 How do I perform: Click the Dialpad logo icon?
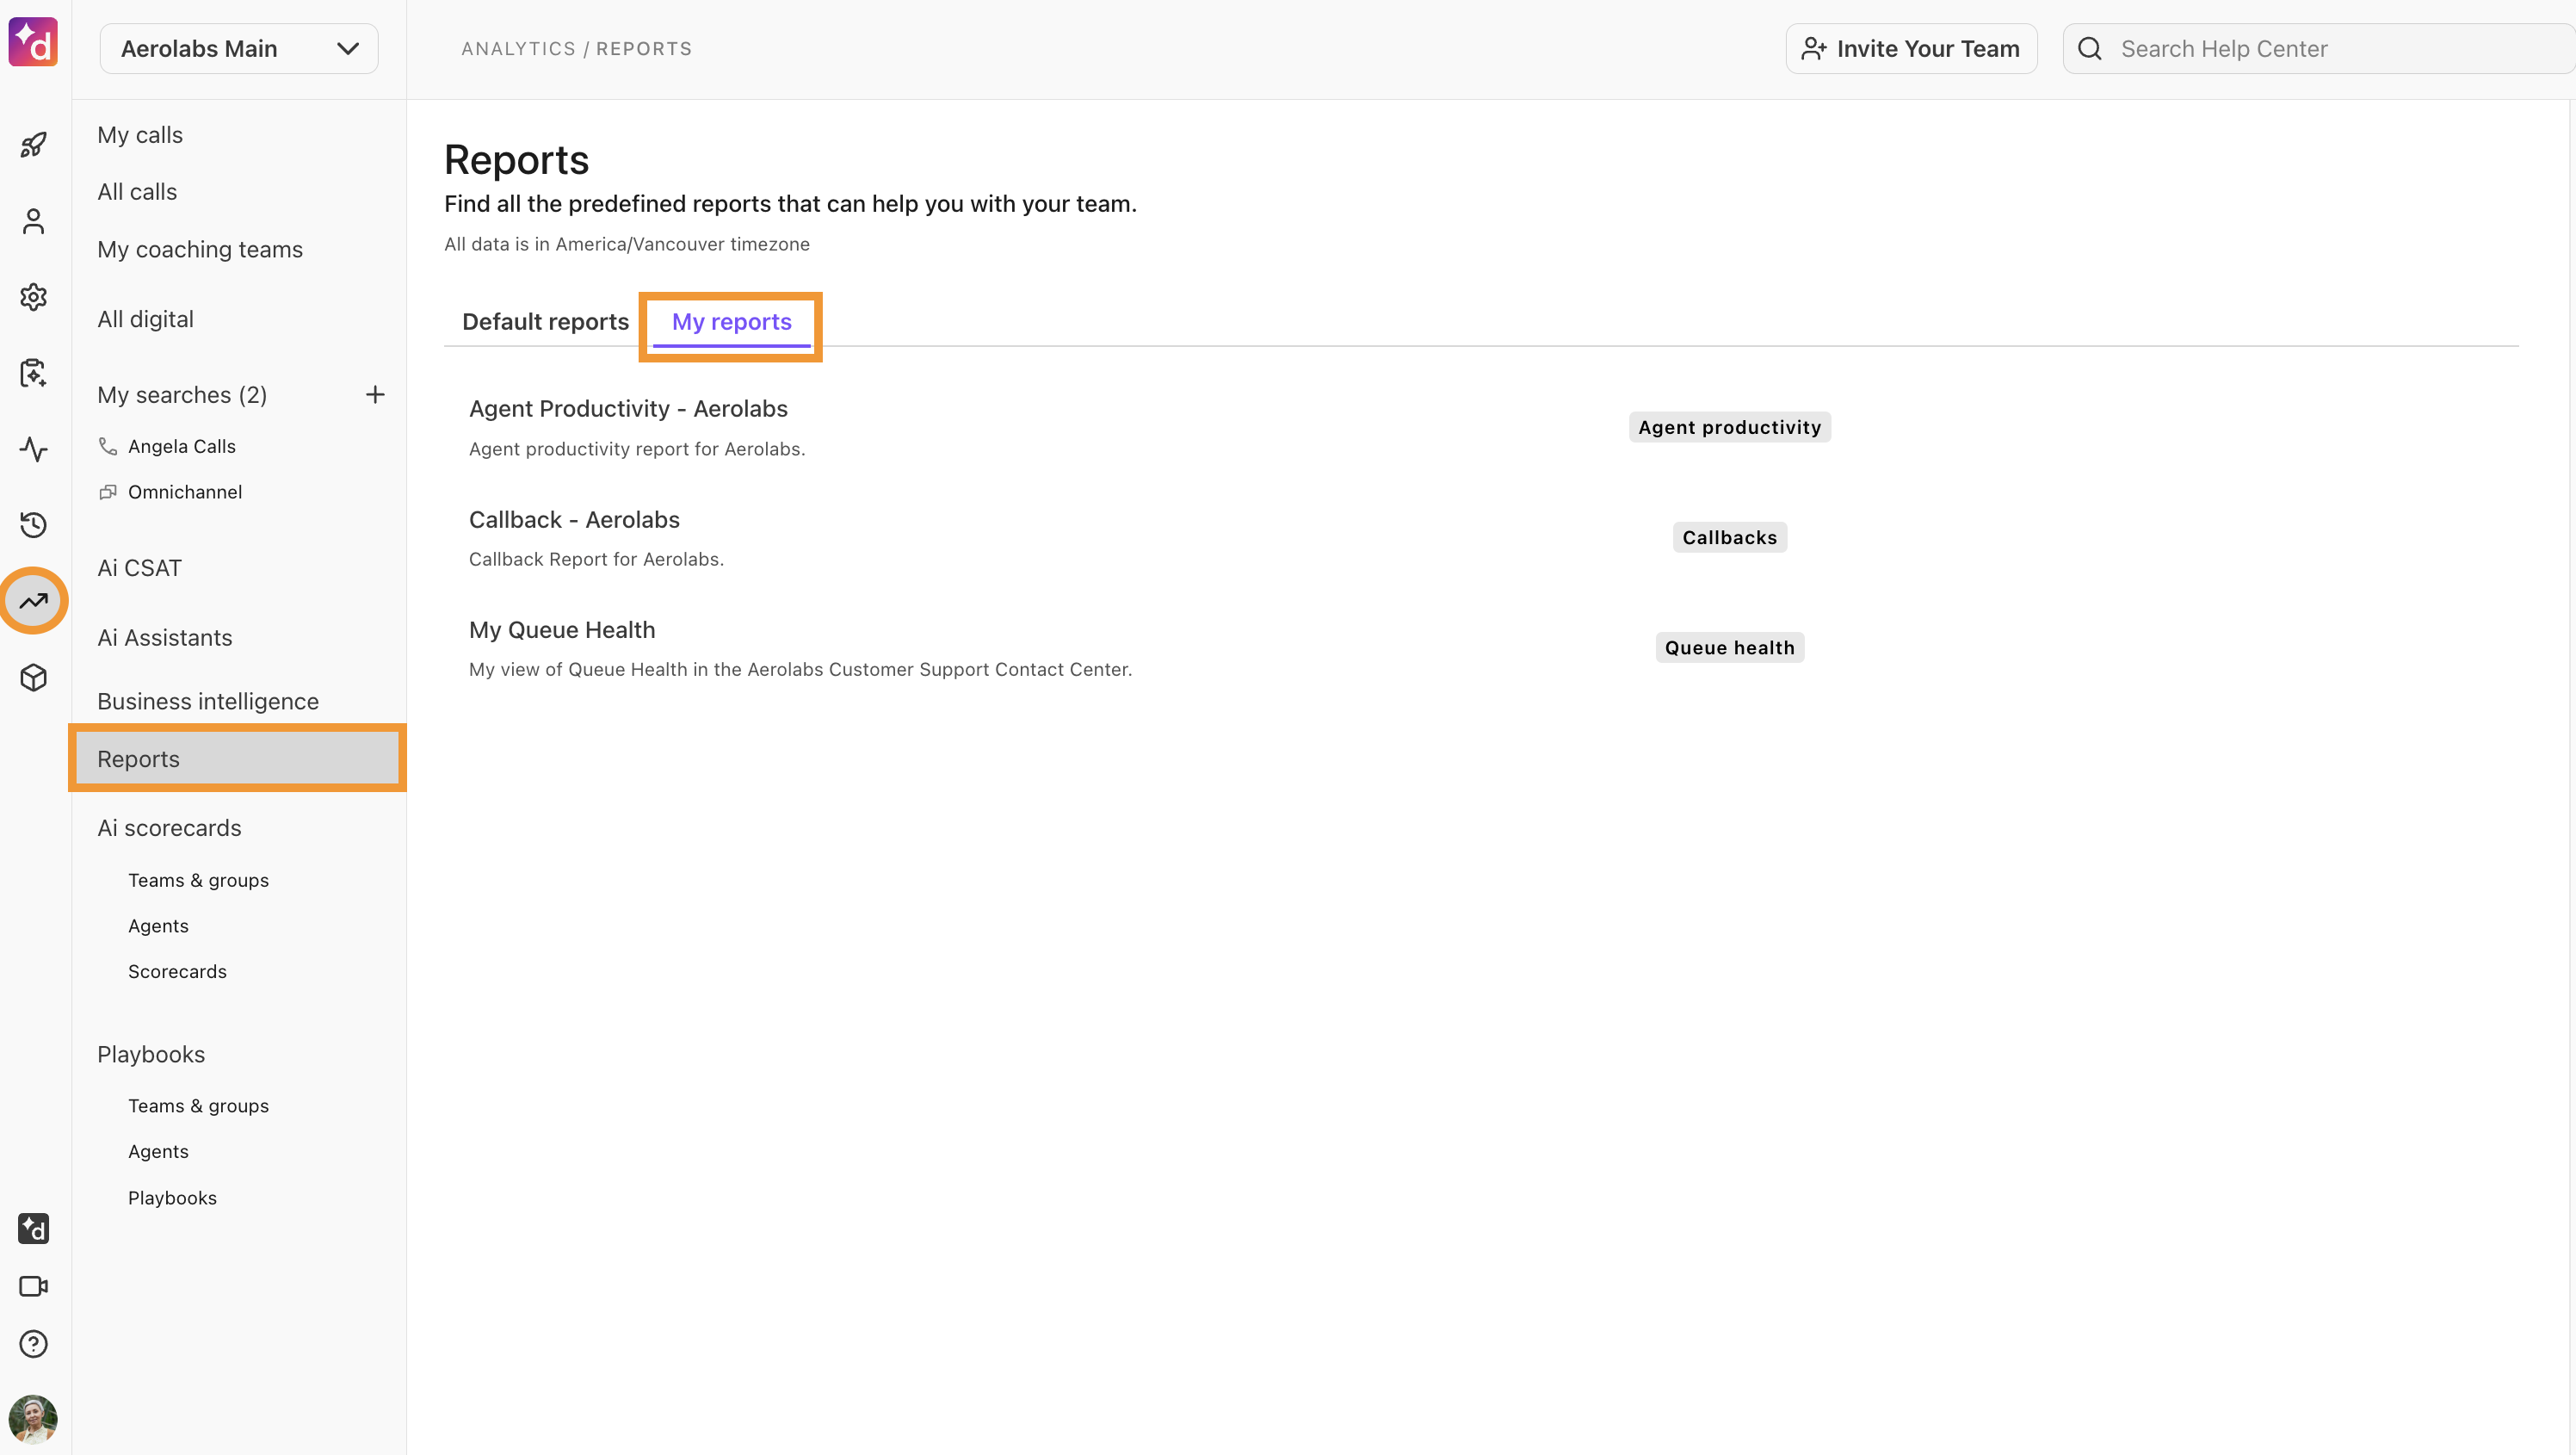pos(33,42)
